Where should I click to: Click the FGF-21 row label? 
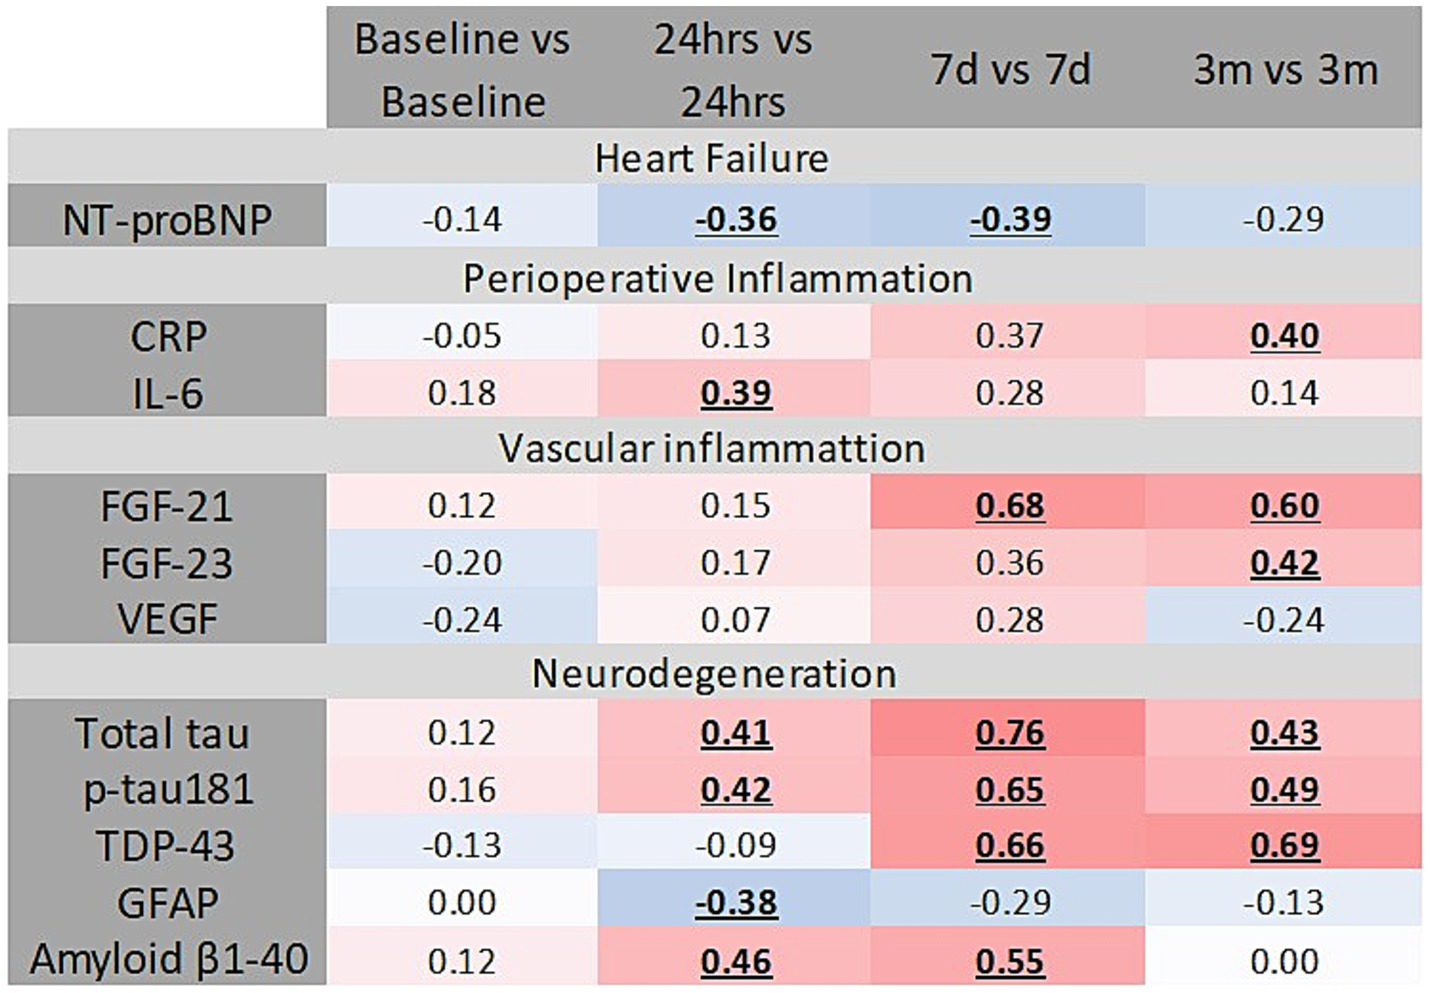click(x=167, y=506)
